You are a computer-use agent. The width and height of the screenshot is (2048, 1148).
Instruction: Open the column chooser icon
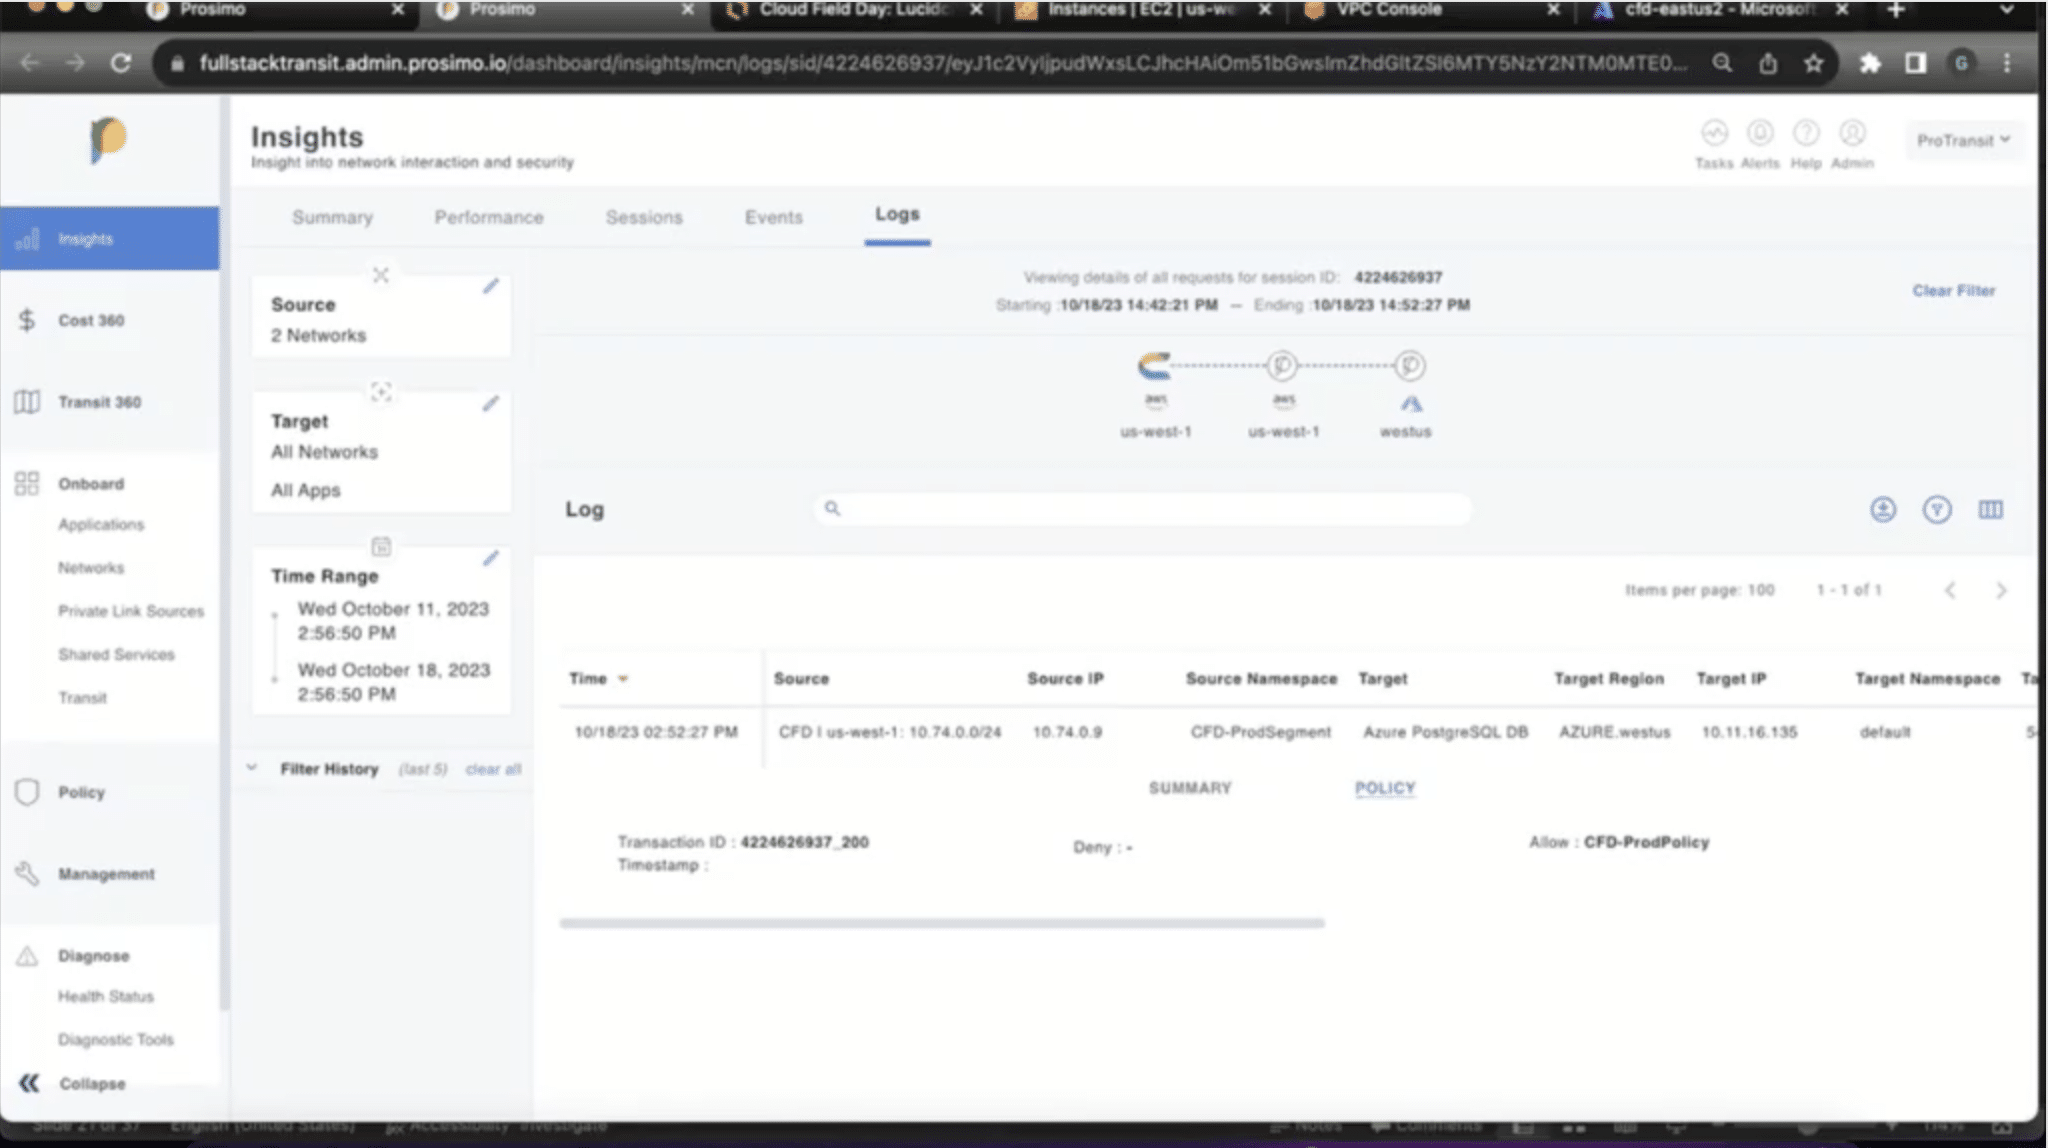tap(1990, 510)
